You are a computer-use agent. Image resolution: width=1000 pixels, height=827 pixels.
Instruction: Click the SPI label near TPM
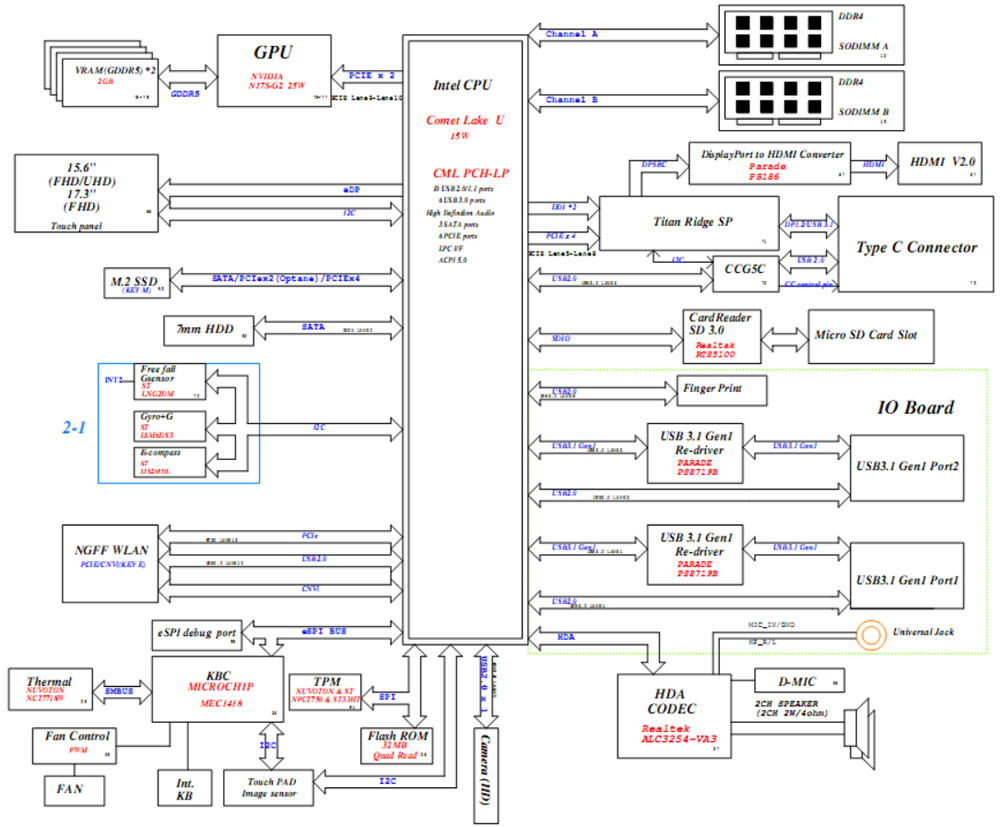[387, 697]
